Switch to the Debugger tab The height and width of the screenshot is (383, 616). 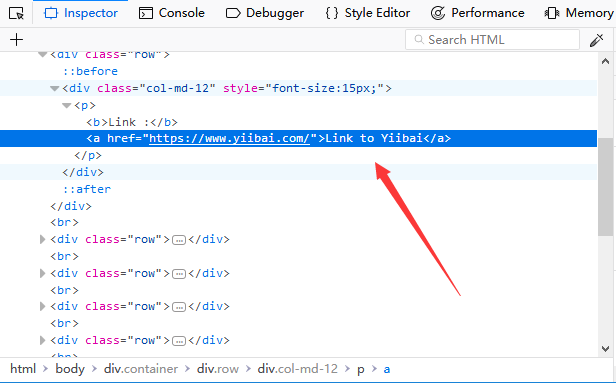(x=265, y=13)
